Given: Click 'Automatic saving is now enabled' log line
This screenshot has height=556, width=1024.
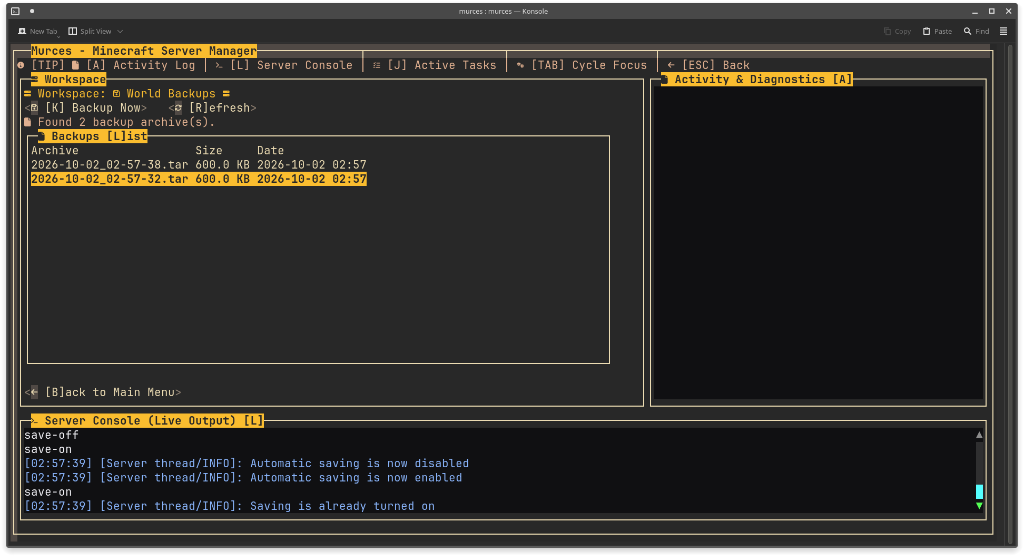Looking at the screenshot, I should pyautogui.click(x=243, y=478).
